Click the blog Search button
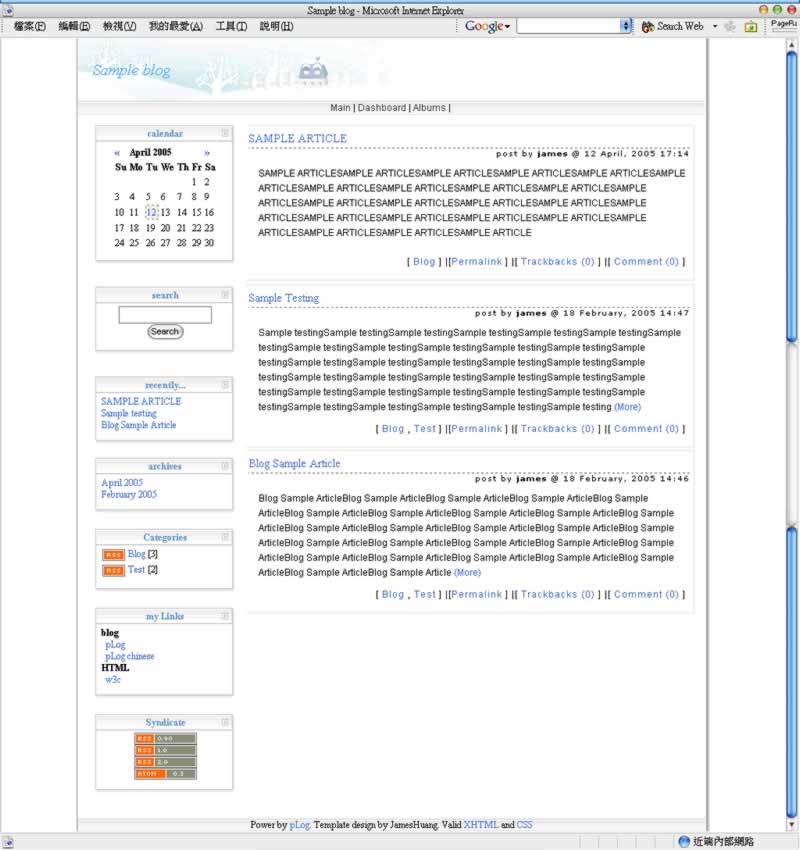 (x=165, y=331)
